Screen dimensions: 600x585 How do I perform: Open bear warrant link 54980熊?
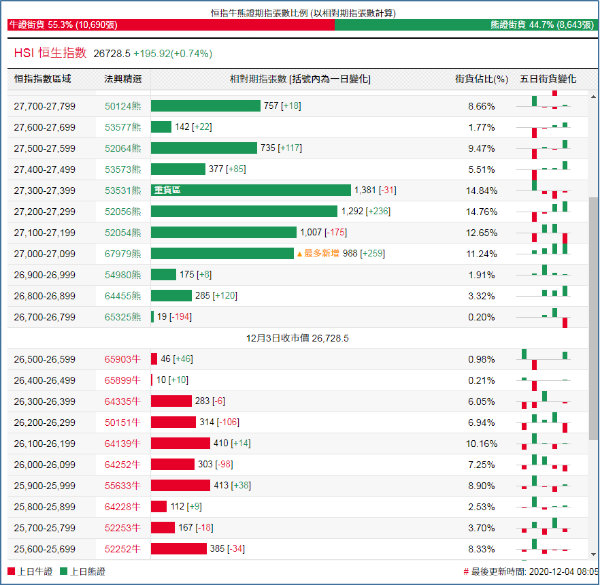[x=123, y=275]
